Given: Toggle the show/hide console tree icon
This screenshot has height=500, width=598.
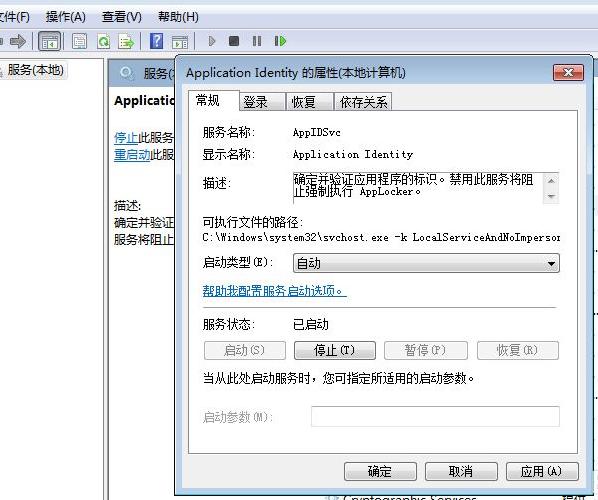Looking at the screenshot, I should click(50, 41).
